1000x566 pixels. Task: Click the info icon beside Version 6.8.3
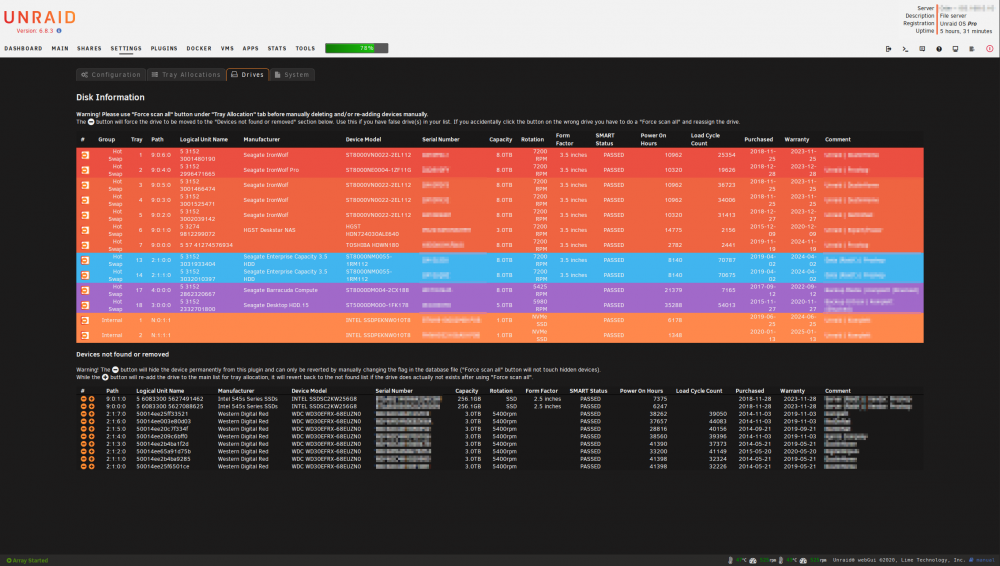[x=59, y=31]
